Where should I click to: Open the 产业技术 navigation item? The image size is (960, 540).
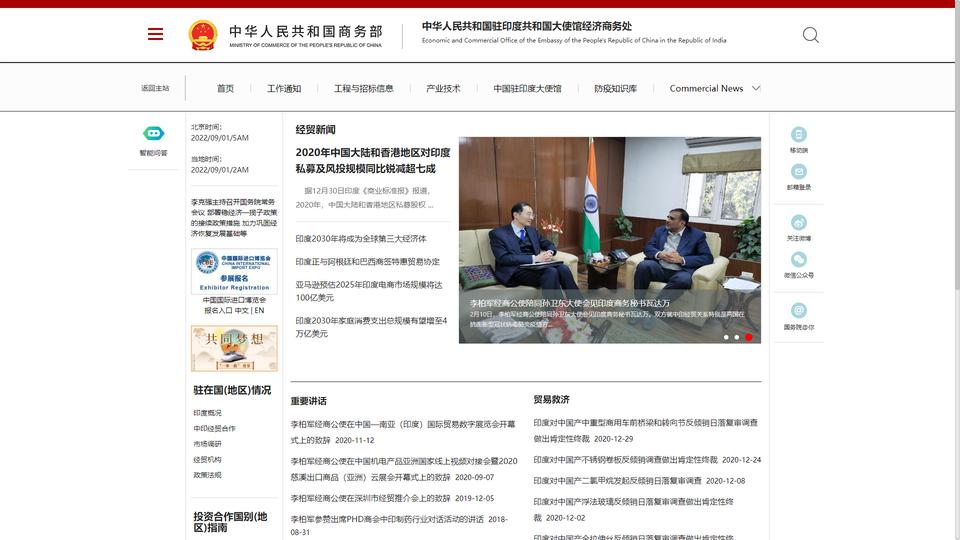(x=443, y=88)
